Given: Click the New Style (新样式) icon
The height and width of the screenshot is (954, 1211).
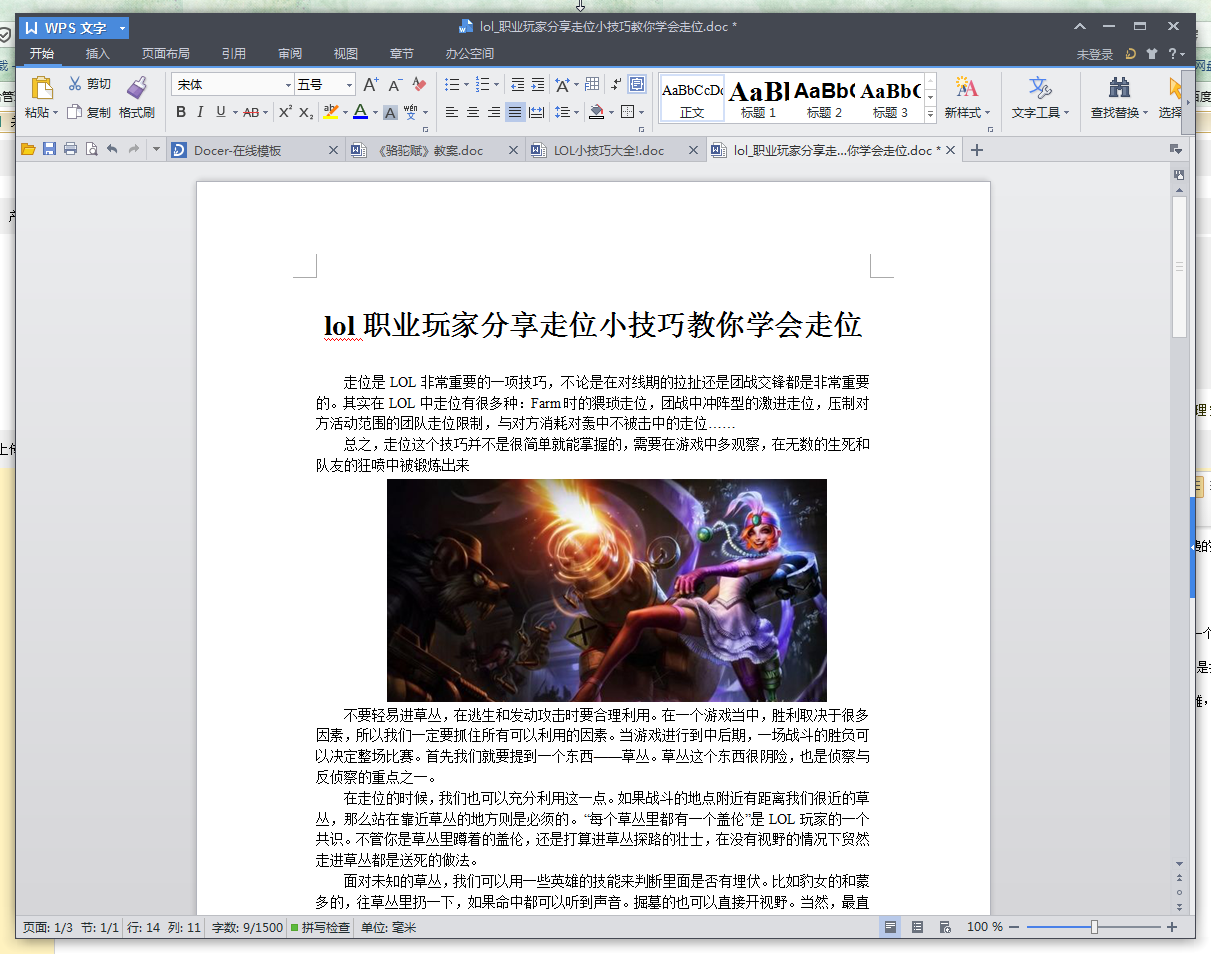Looking at the screenshot, I should 966,88.
